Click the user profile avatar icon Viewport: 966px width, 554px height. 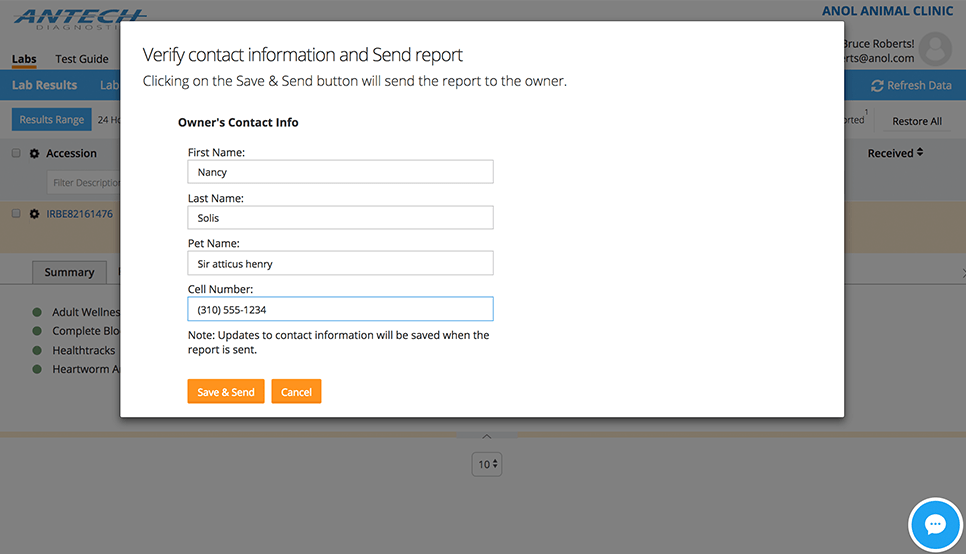[x=935, y=49]
